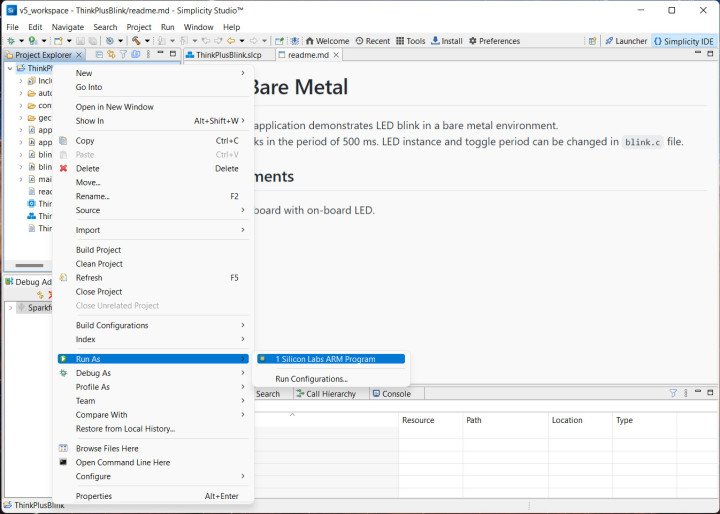
Task: Select Clean Project in context menu
Action: pyautogui.click(x=153, y=264)
